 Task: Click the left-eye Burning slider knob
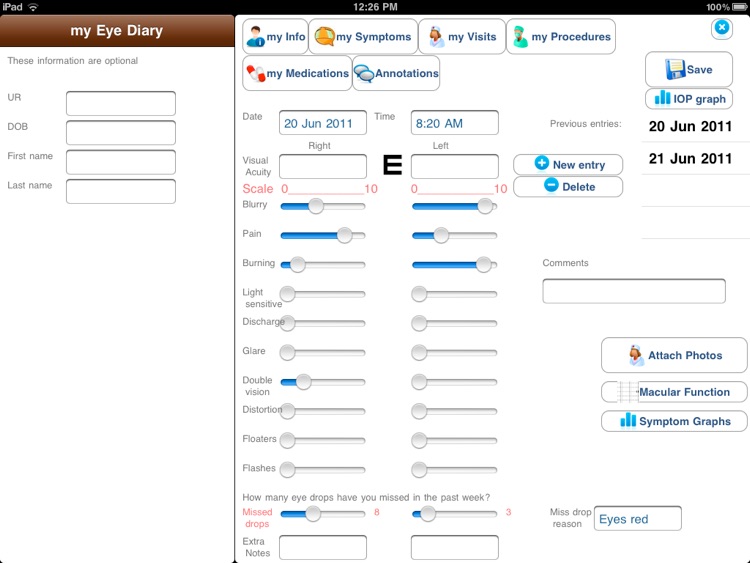coord(484,265)
